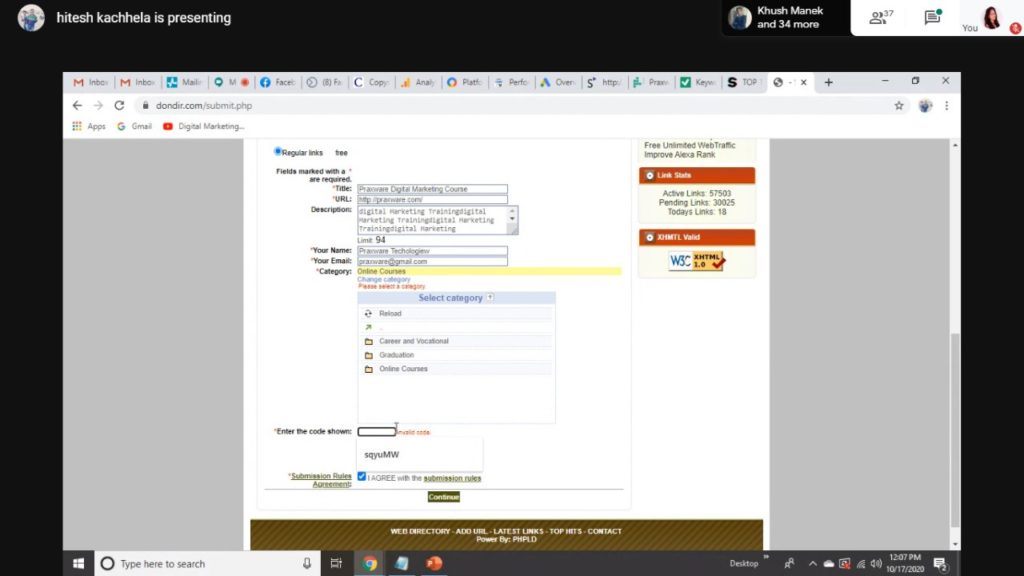The image size is (1024, 576).
Task: Click the Change category link
Action: click(x=383, y=280)
